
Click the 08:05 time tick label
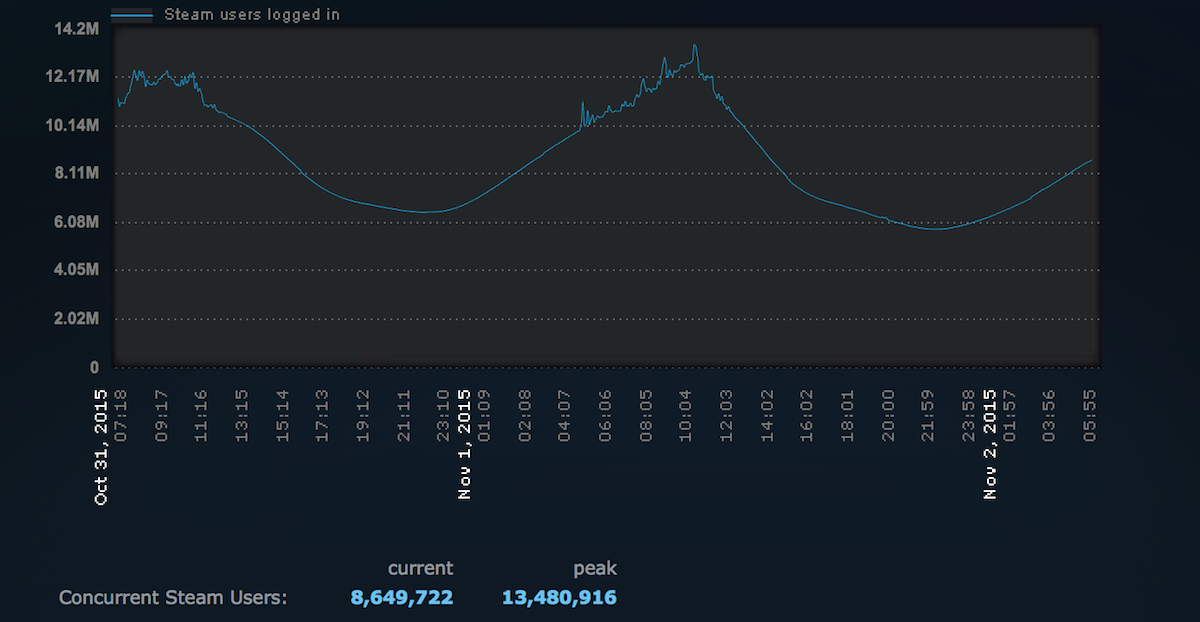coord(646,416)
